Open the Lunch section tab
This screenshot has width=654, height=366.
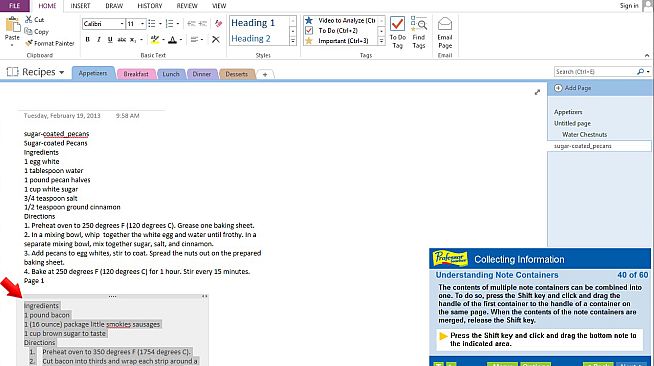pyautogui.click(x=171, y=74)
